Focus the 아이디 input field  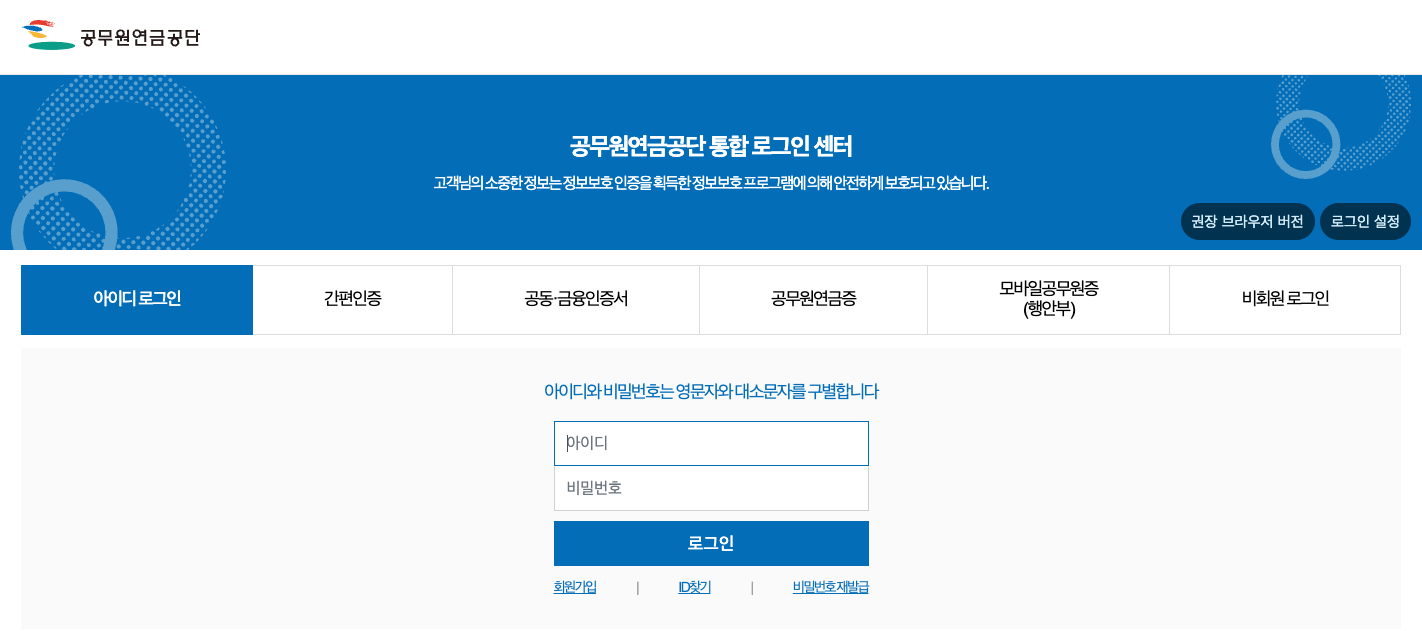pyautogui.click(x=711, y=443)
